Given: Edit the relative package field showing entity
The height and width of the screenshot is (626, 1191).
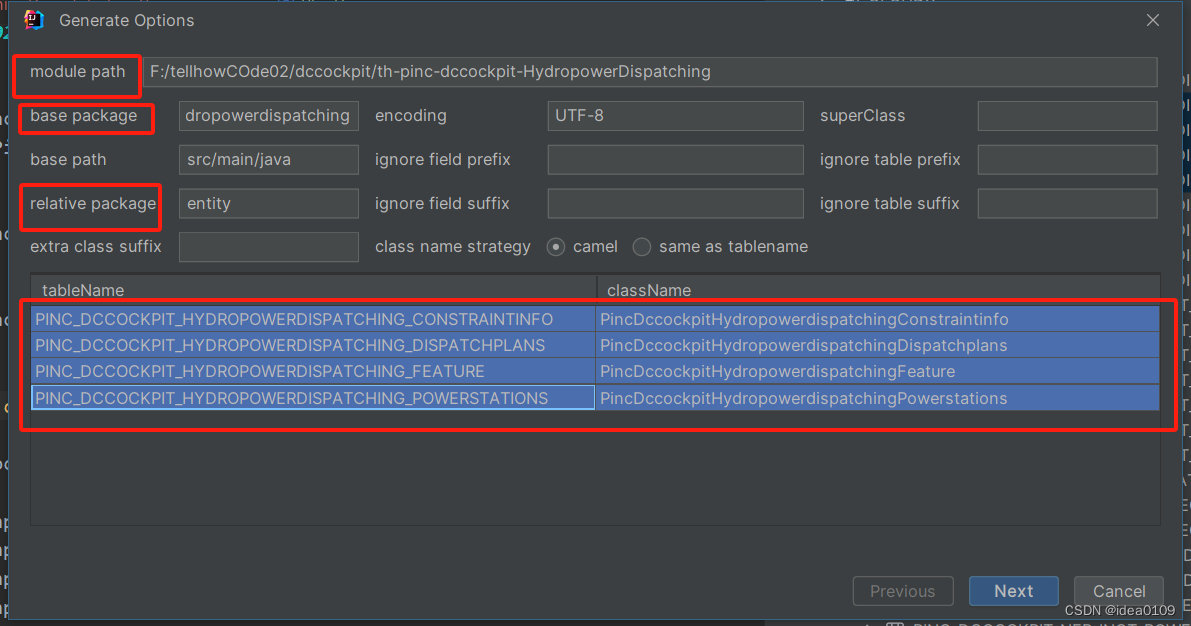Looking at the screenshot, I should tap(268, 203).
